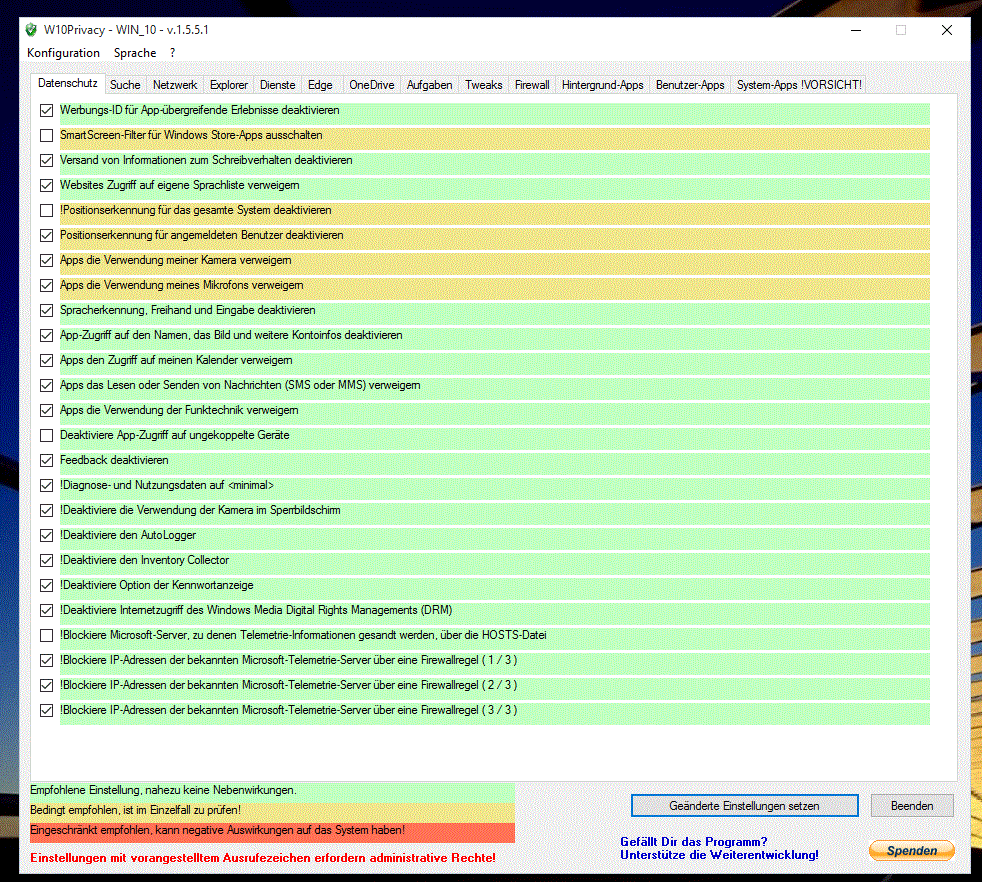982x882 pixels.
Task: Click the orange Spenden donate button
Action: pos(911,851)
